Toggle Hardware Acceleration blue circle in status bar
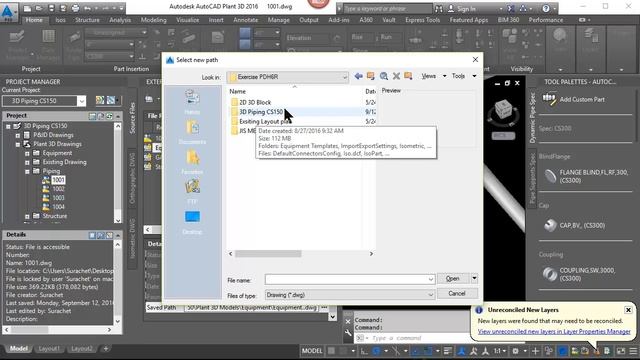 click(562, 351)
